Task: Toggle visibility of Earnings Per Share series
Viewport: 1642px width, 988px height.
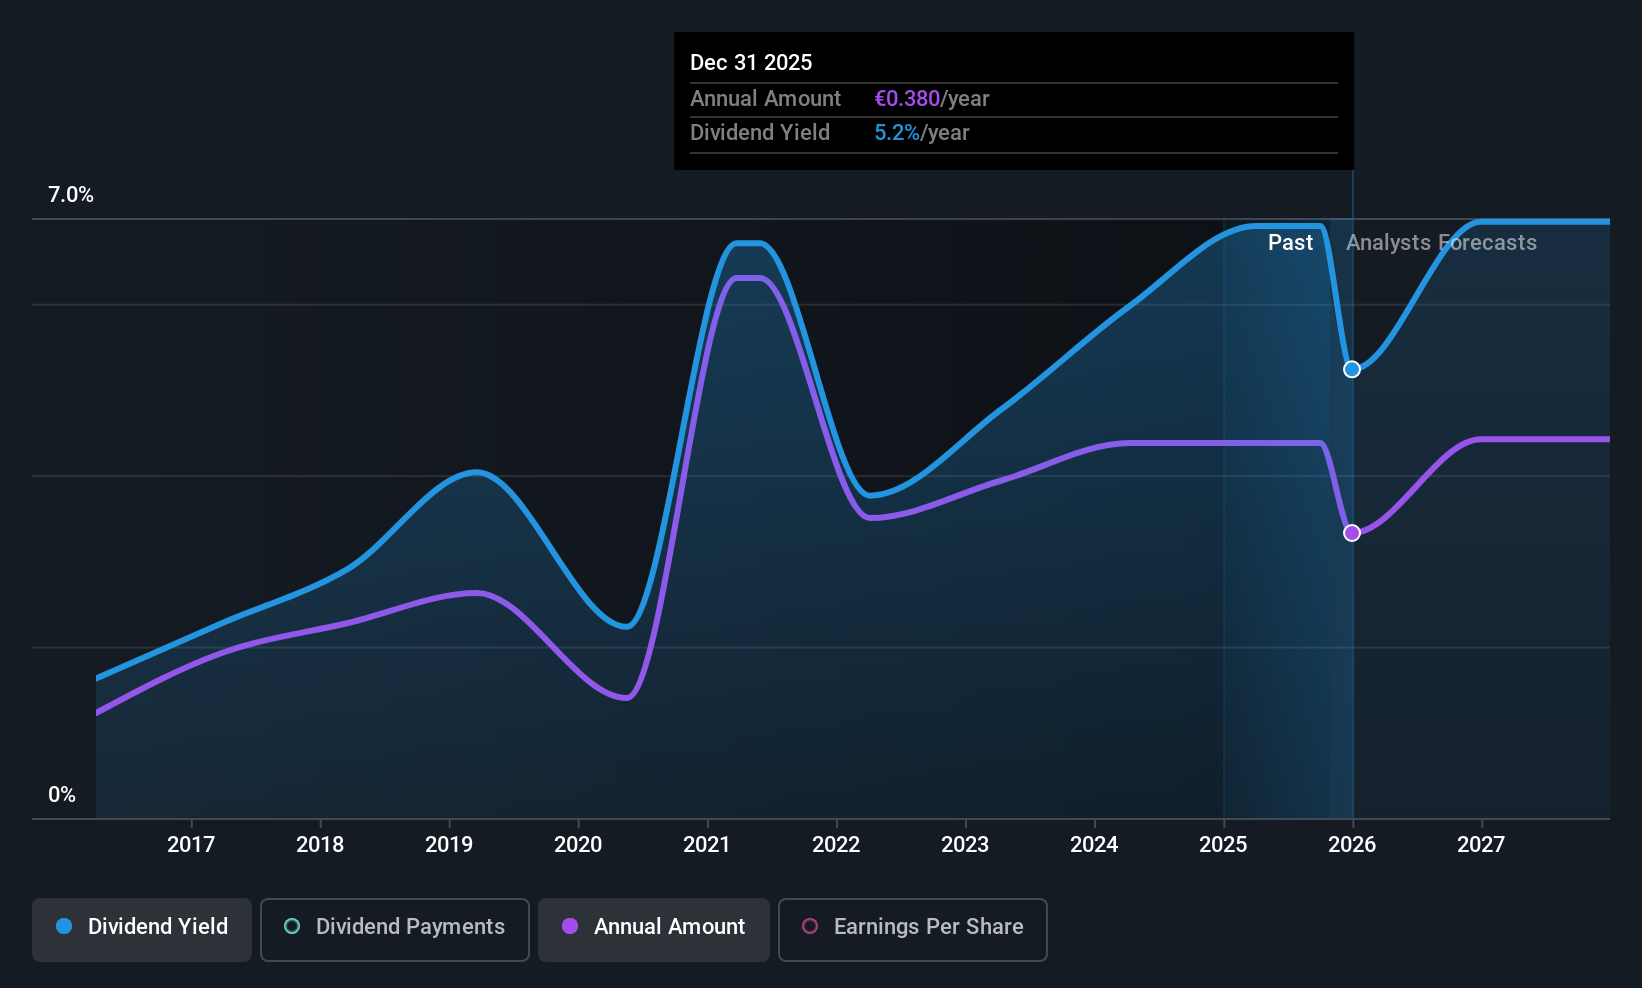Action: 911,928
